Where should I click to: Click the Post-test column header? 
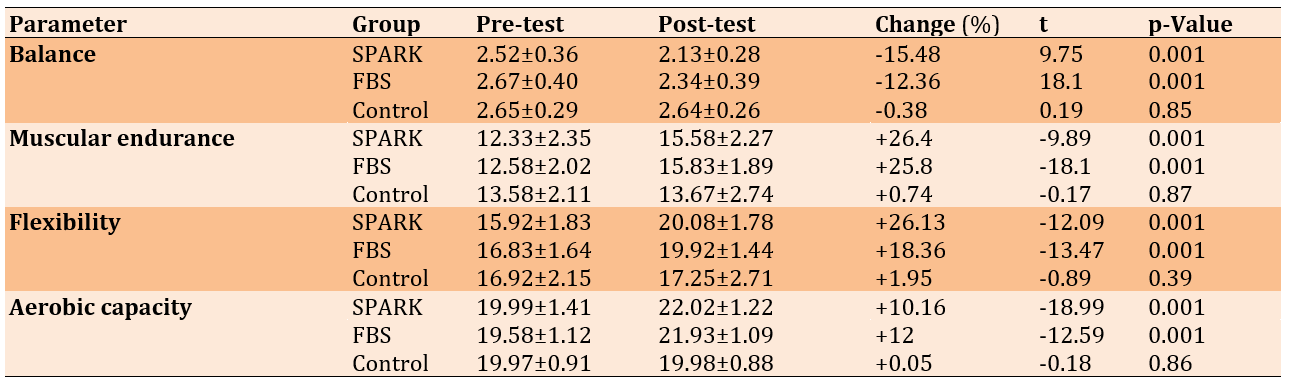click(706, 24)
